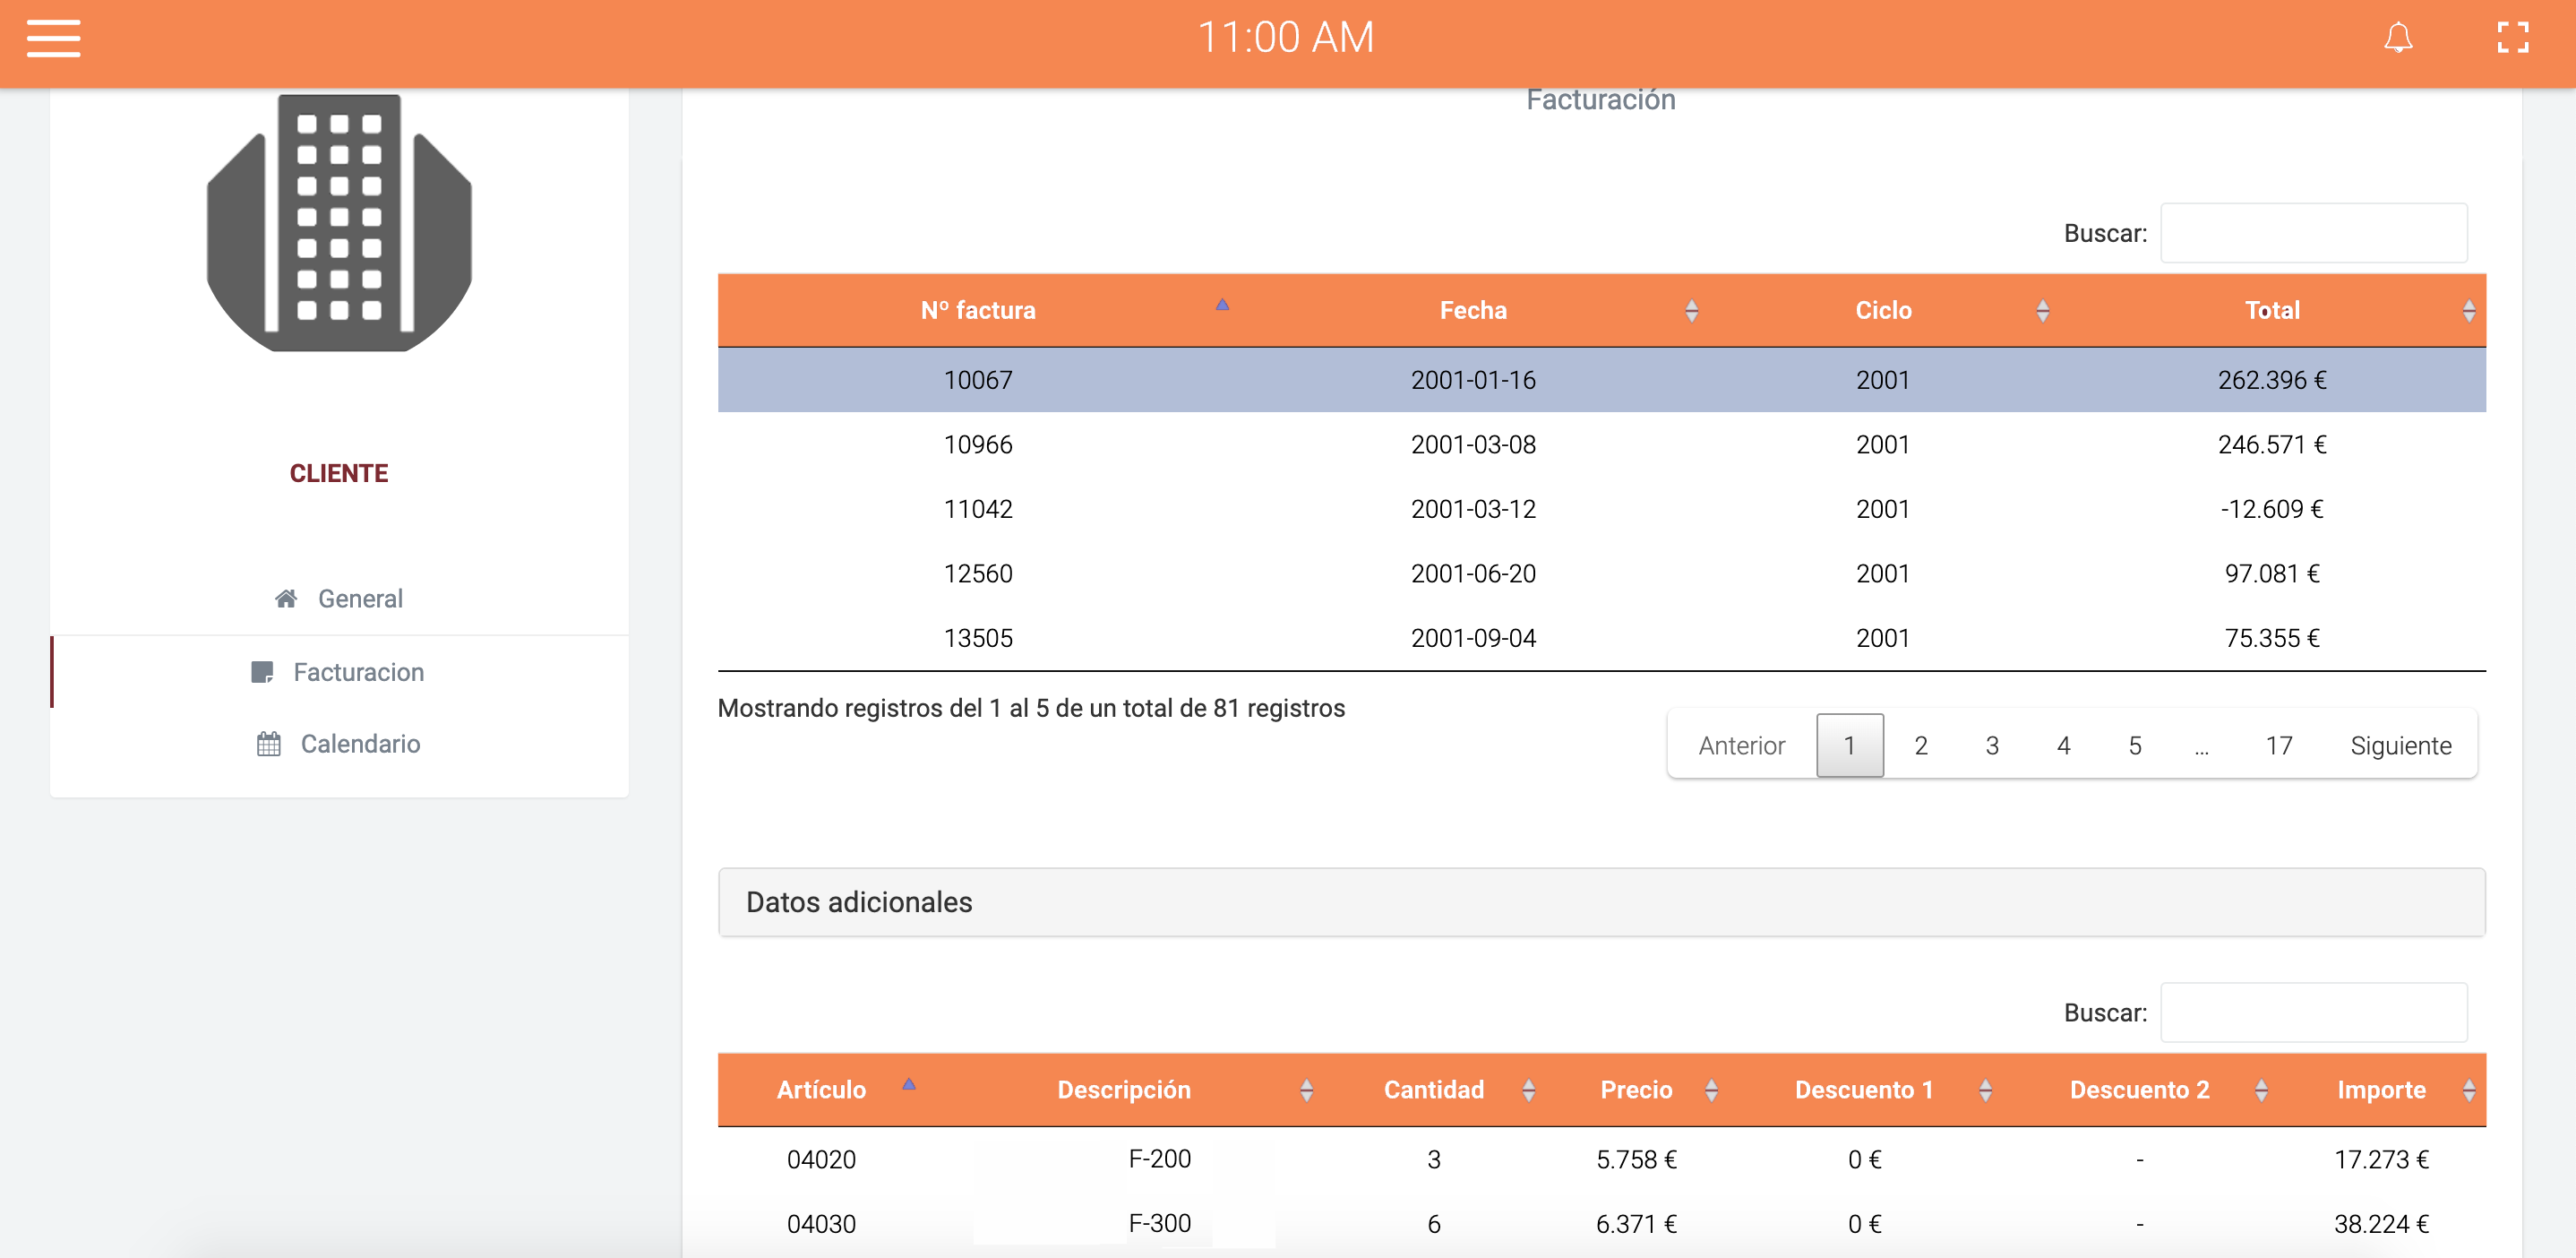Image resolution: width=2576 pixels, height=1258 pixels.
Task: Sort invoices by Ciclo column
Action: [x=1883, y=310]
